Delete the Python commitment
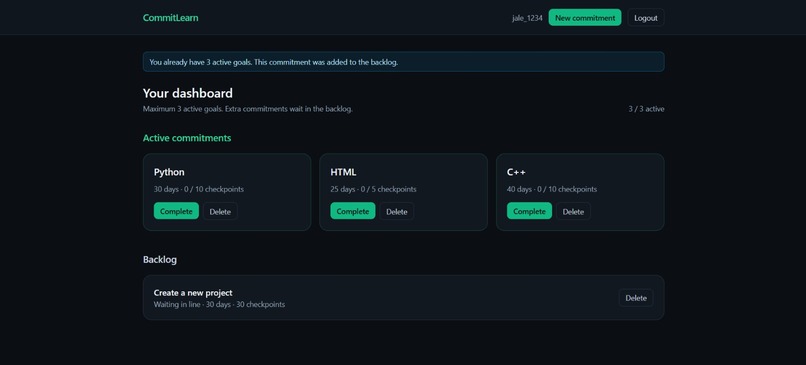 [x=220, y=211]
